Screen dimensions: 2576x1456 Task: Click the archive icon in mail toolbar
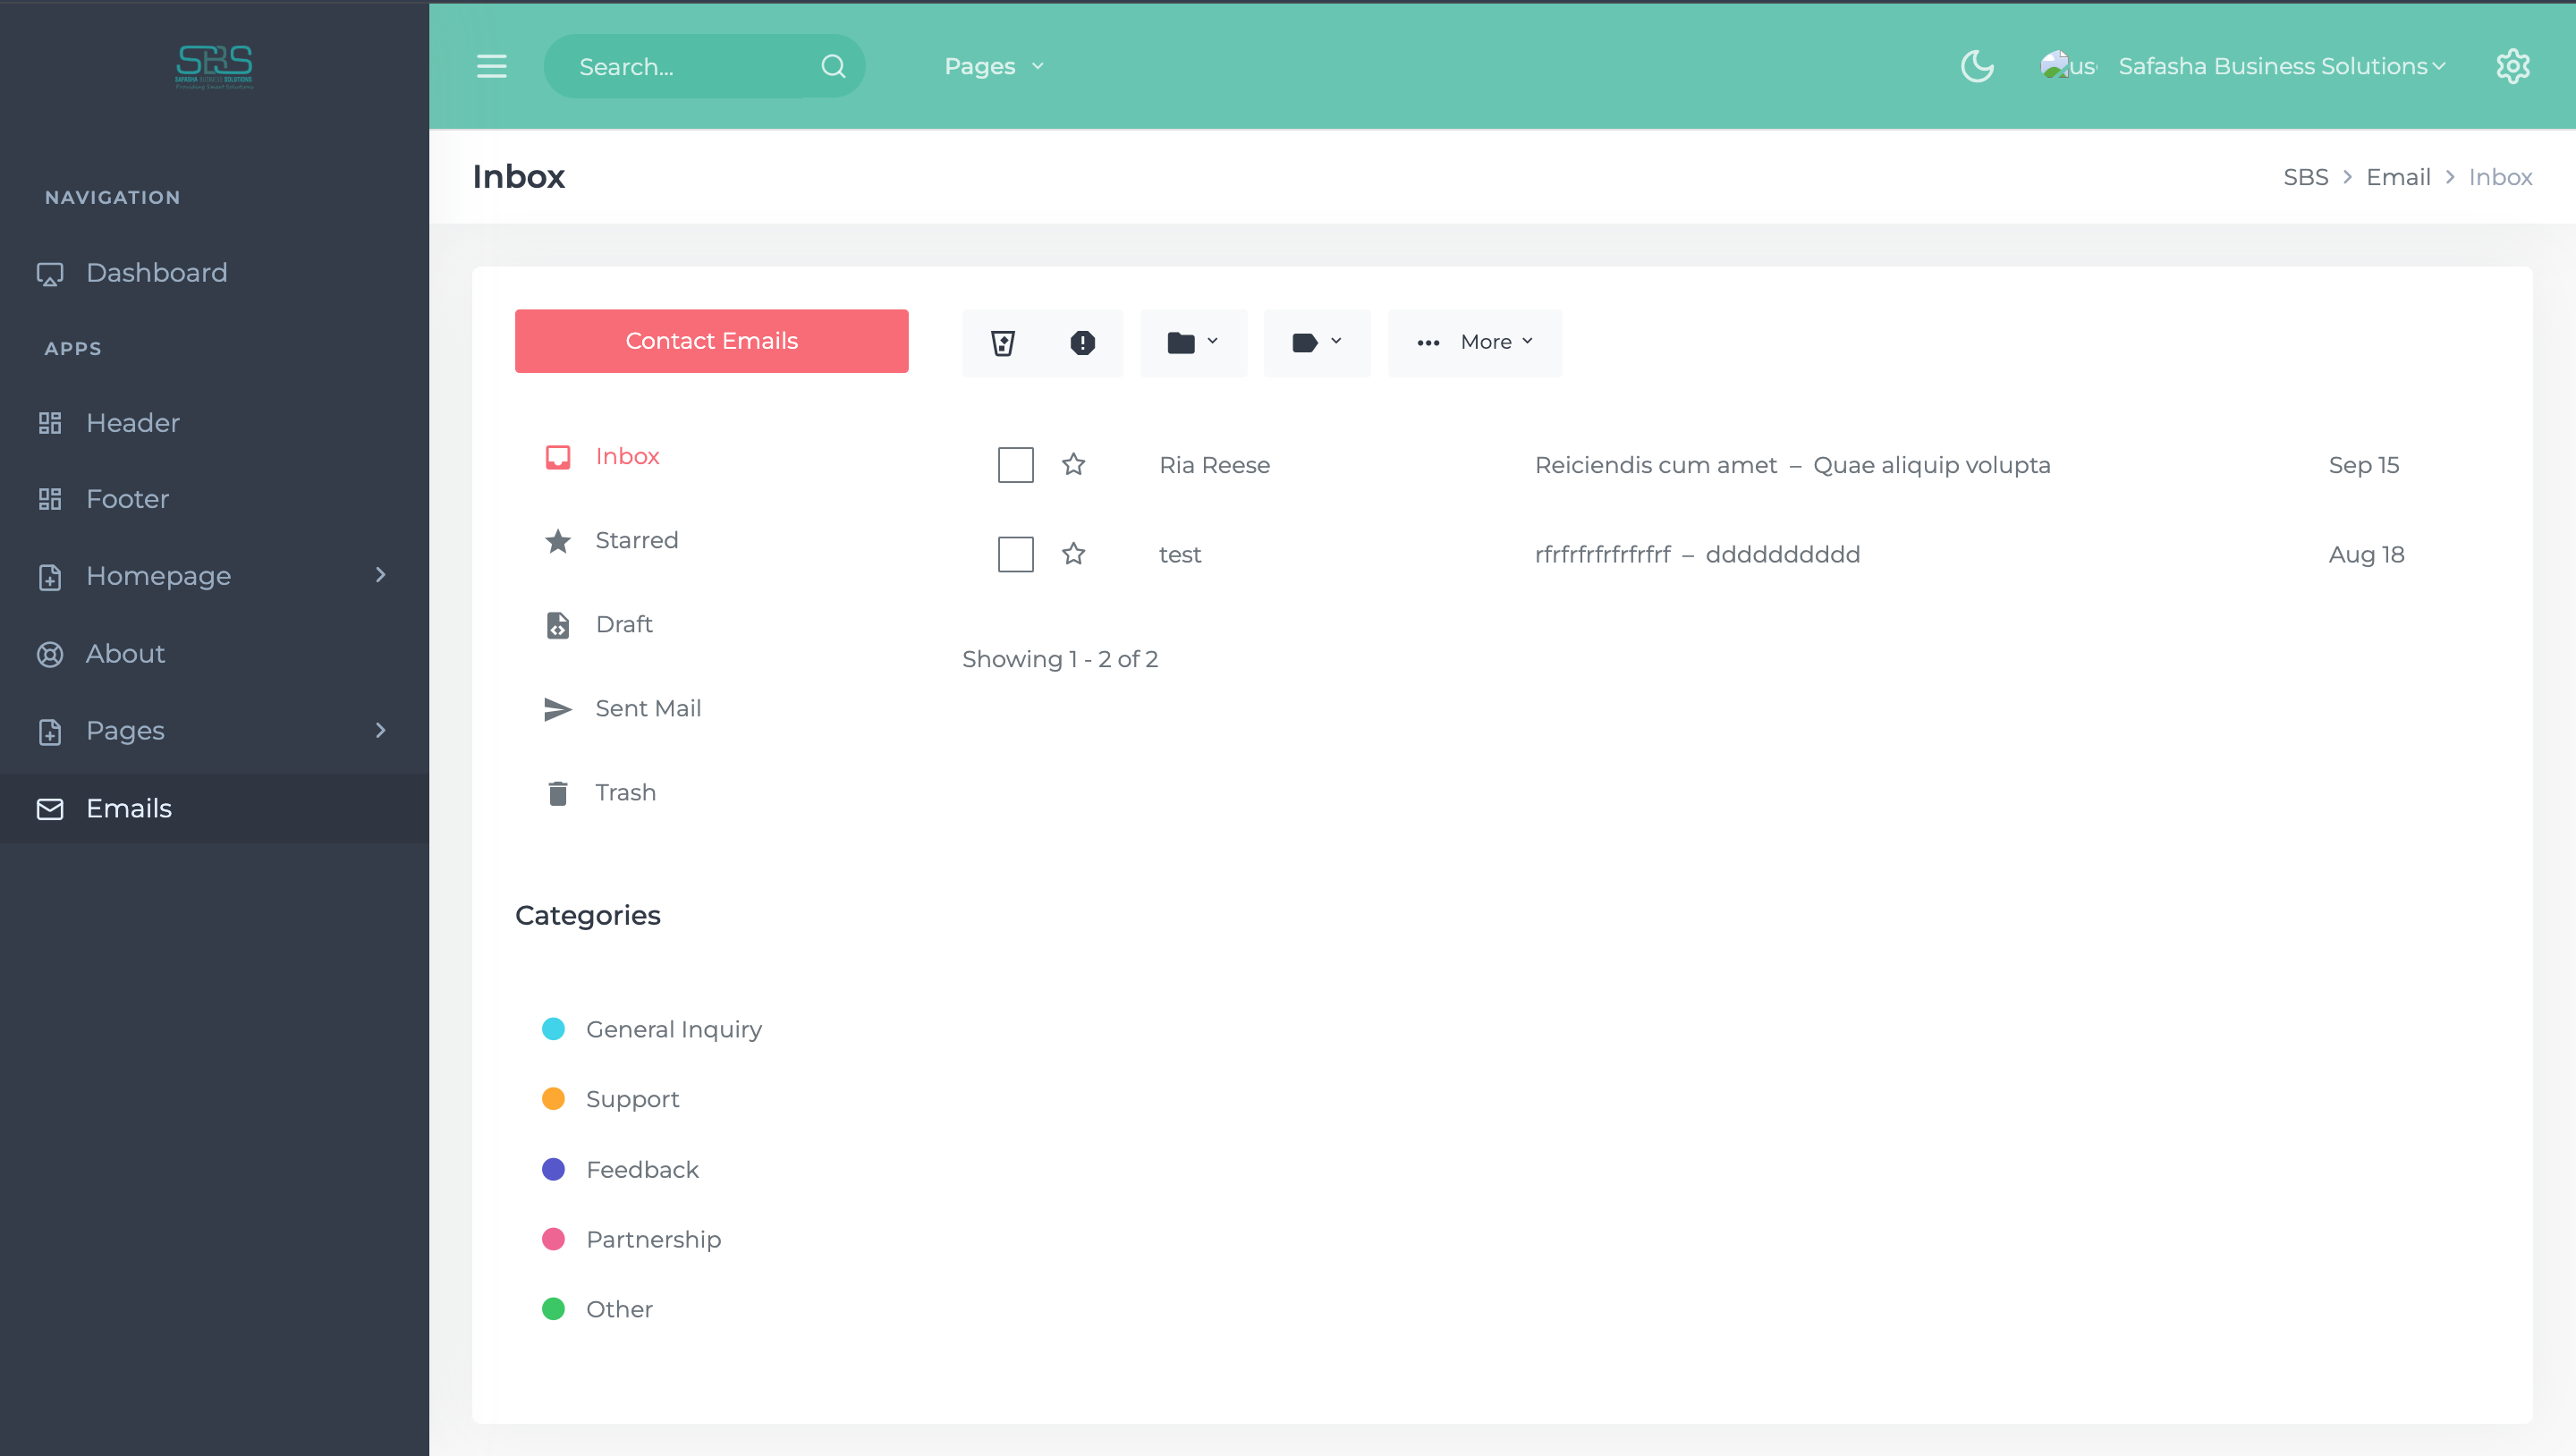tap(1003, 343)
